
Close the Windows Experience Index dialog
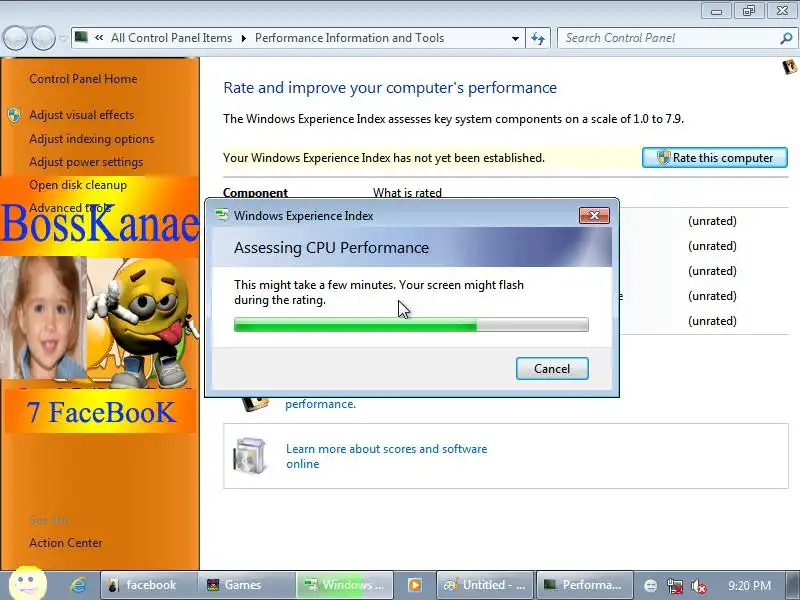pyautogui.click(x=594, y=215)
